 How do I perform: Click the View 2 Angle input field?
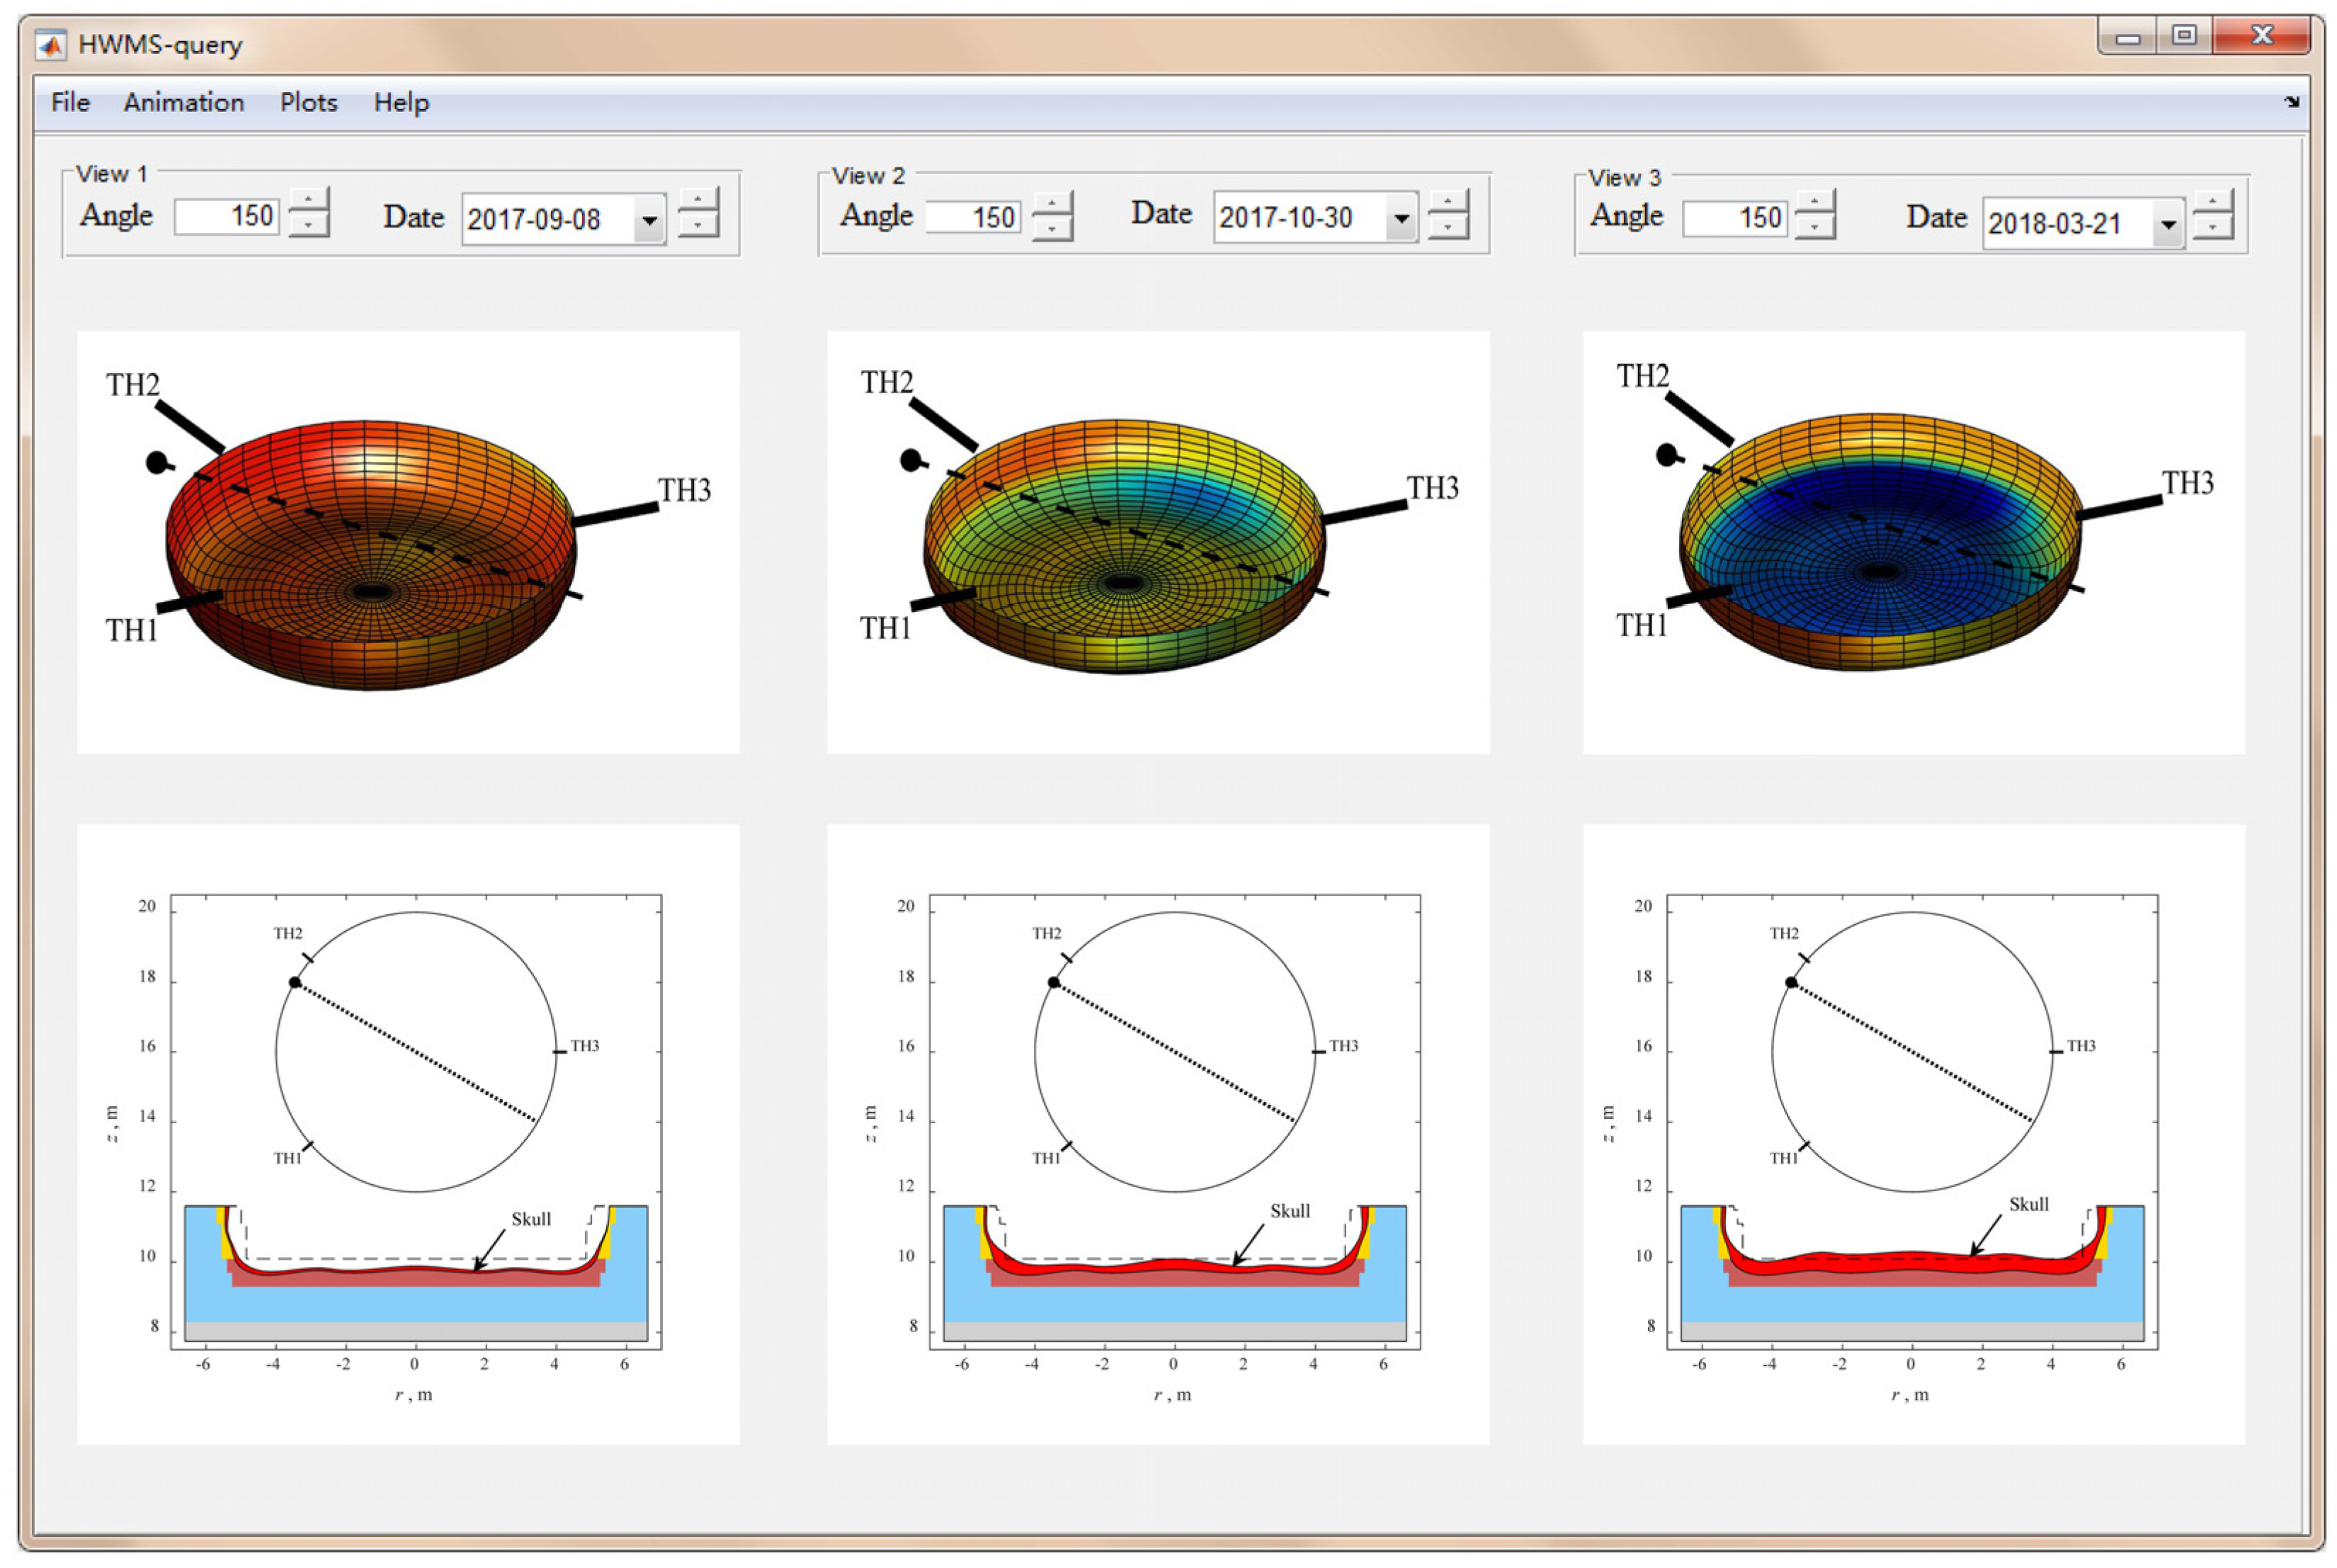click(972, 217)
